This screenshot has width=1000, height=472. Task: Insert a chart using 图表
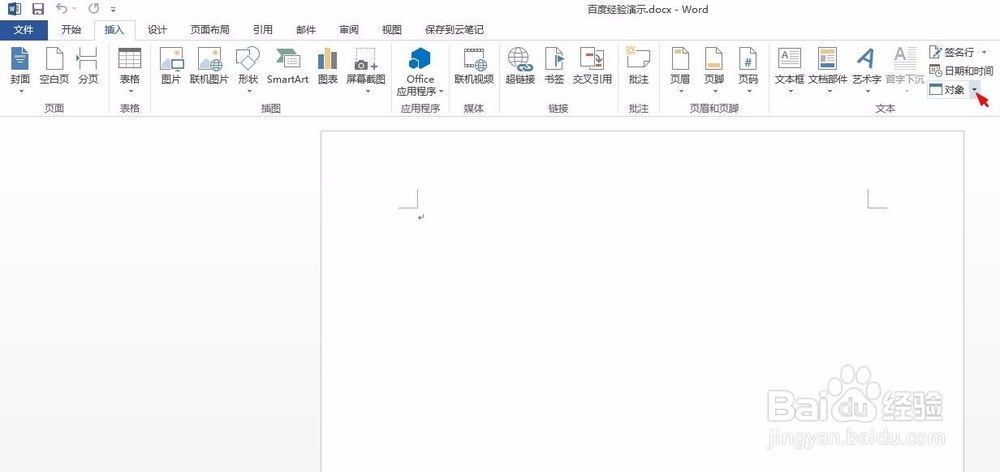pyautogui.click(x=327, y=66)
